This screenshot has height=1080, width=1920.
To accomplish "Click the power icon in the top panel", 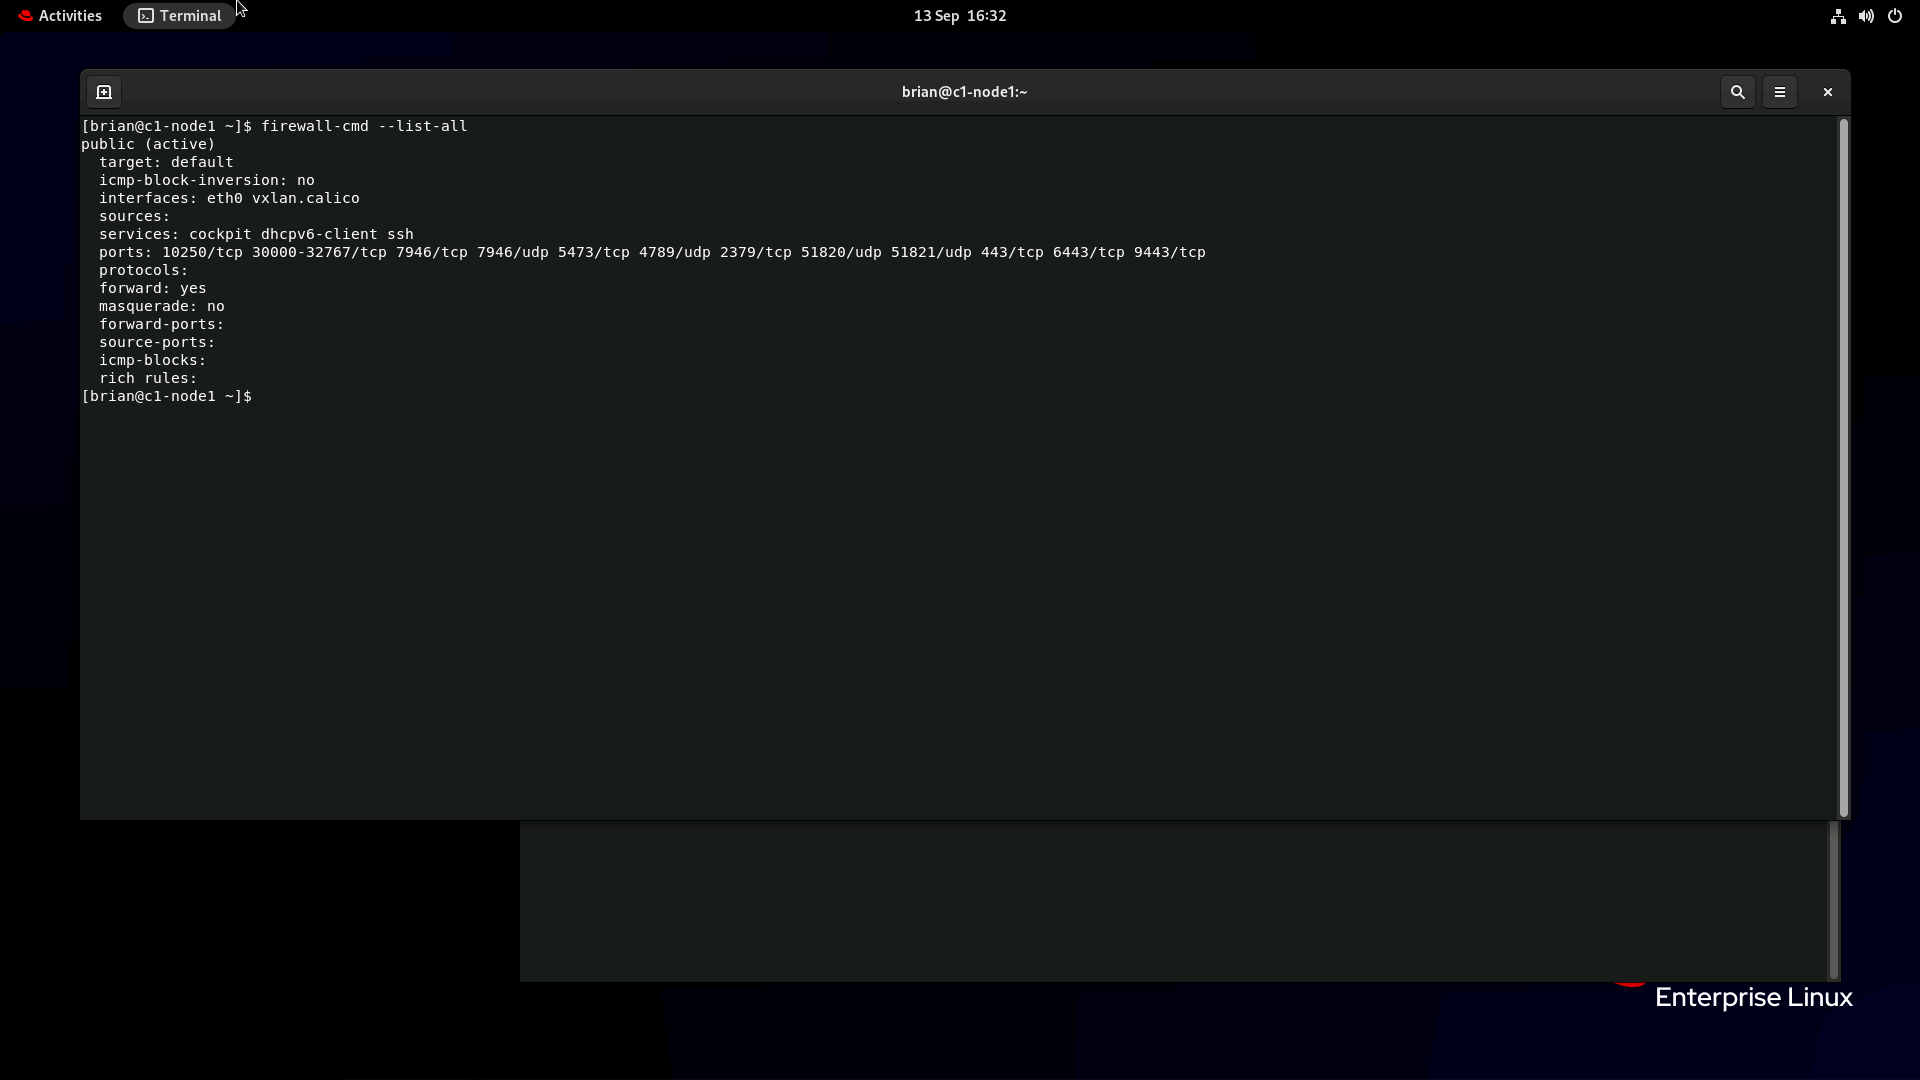I will point(1895,16).
